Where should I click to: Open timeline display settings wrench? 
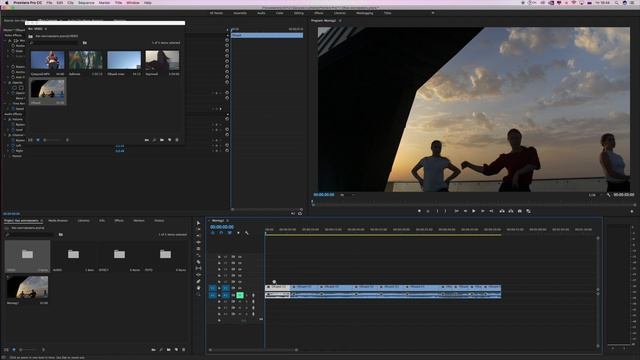pyautogui.click(x=247, y=233)
